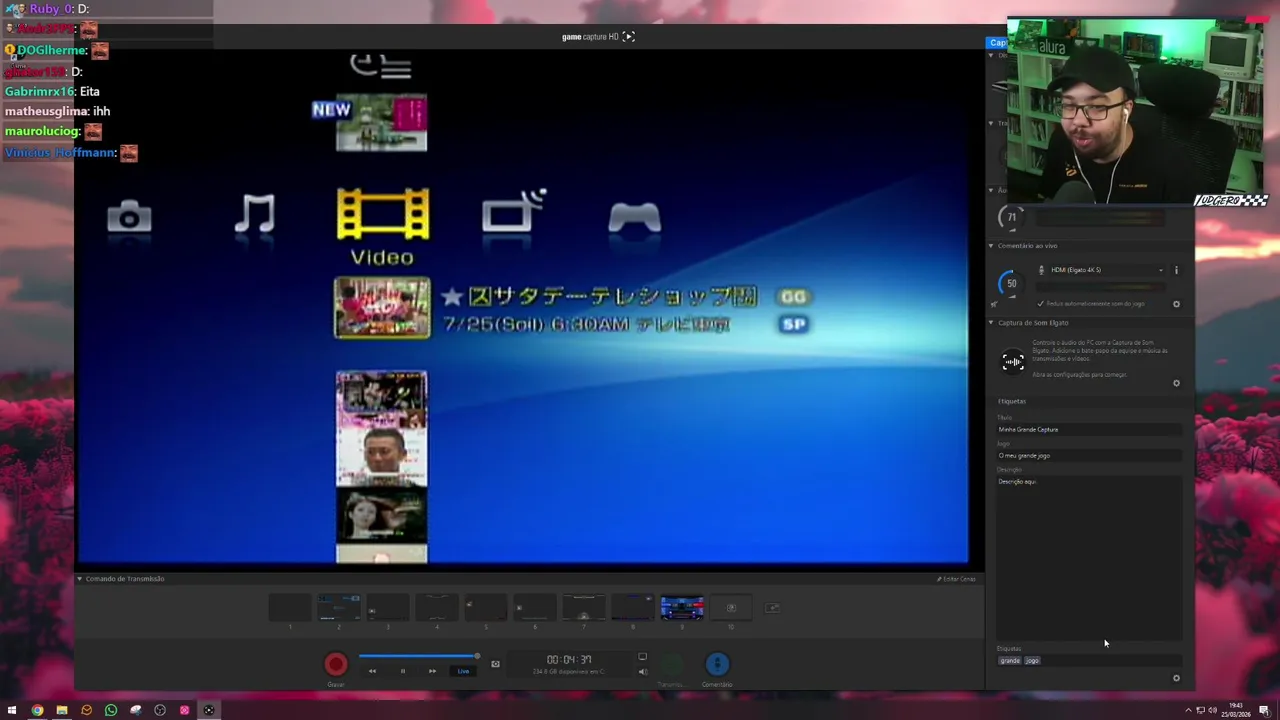Click the Descrição text area
This screenshot has width=1280, height=720.
(1089, 557)
